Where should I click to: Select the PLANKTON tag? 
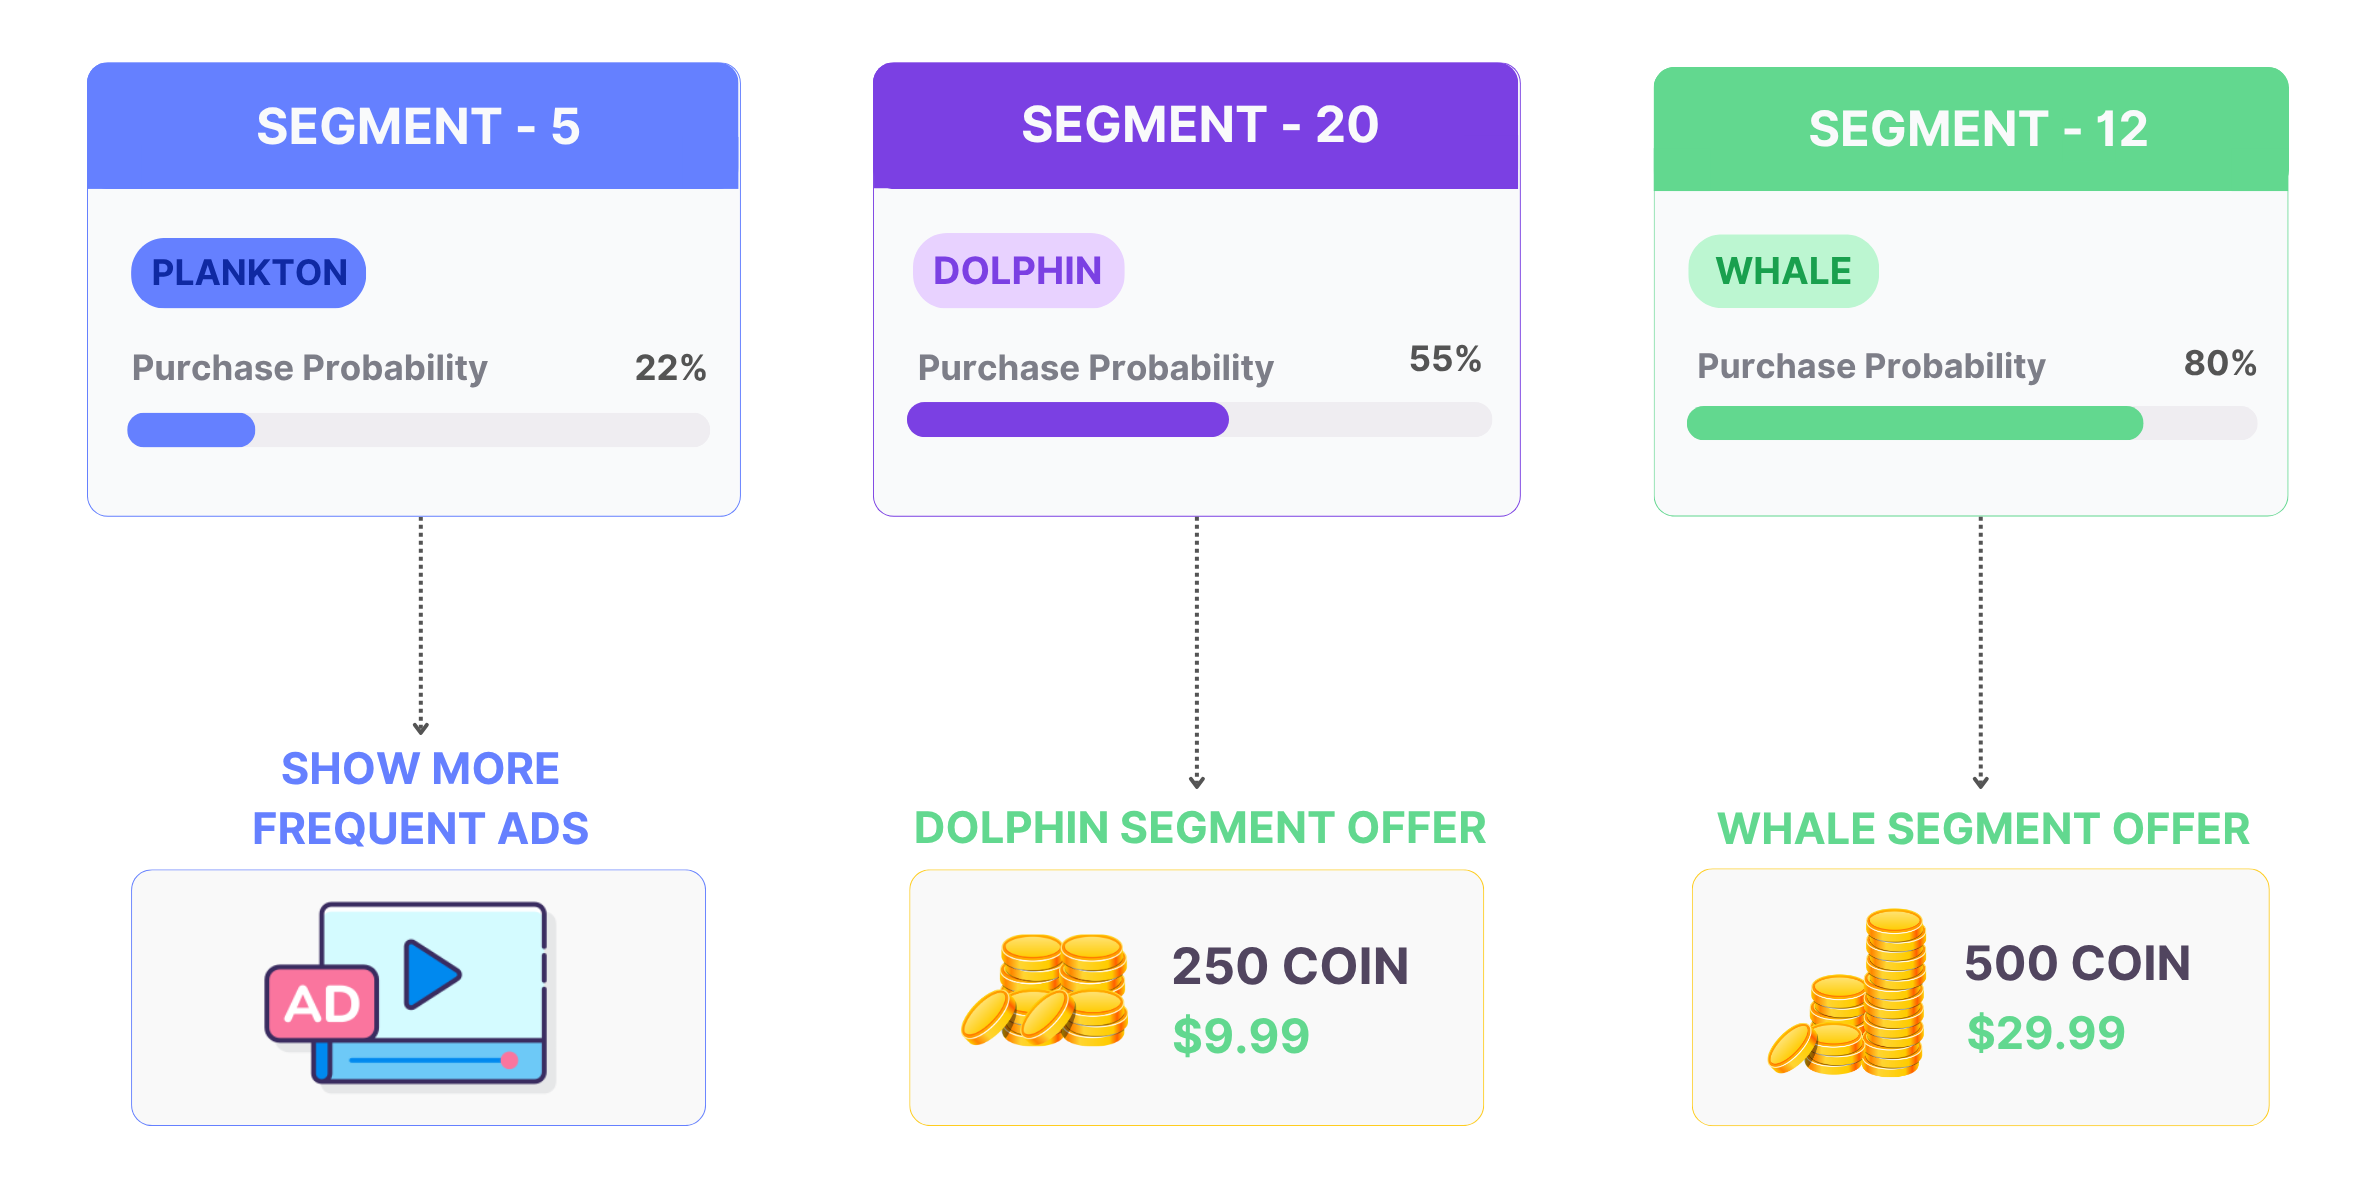click(248, 272)
